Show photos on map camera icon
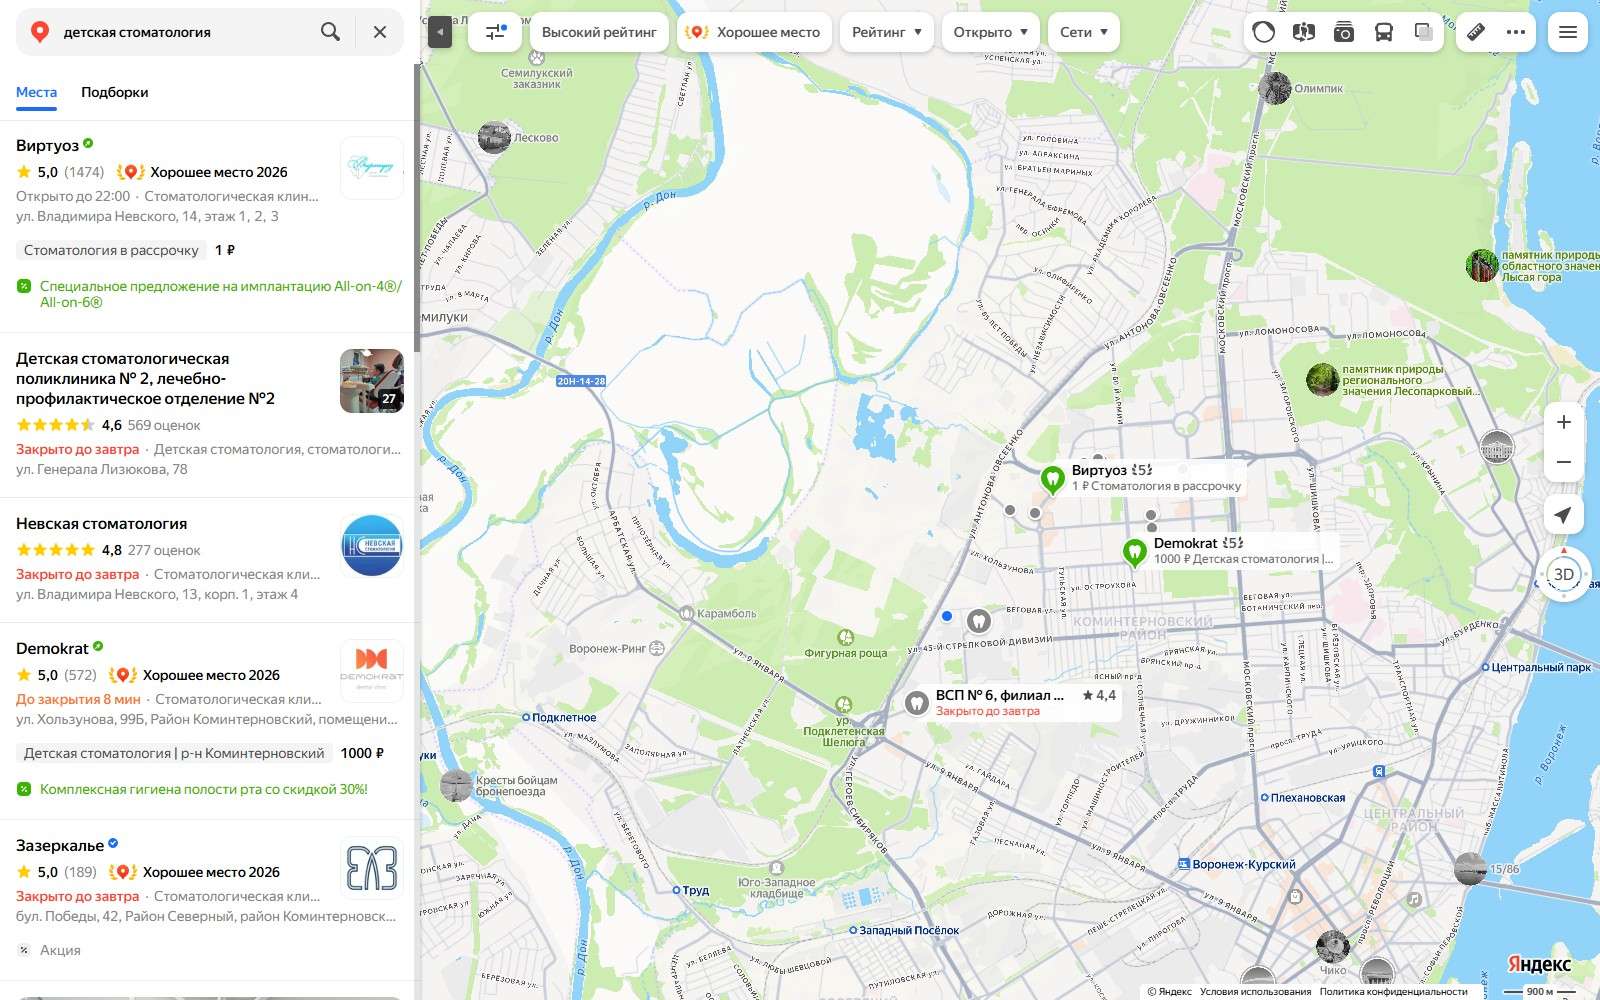The height and width of the screenshot is (1000, 1600). coord(1344,32)
